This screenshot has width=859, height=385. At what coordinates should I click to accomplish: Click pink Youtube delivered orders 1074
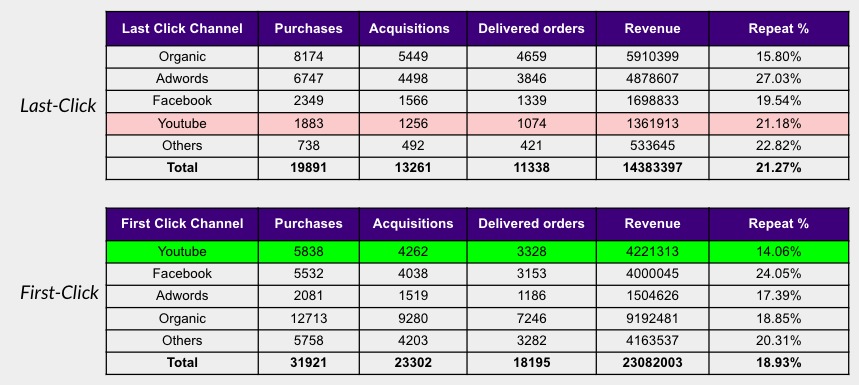531,124
